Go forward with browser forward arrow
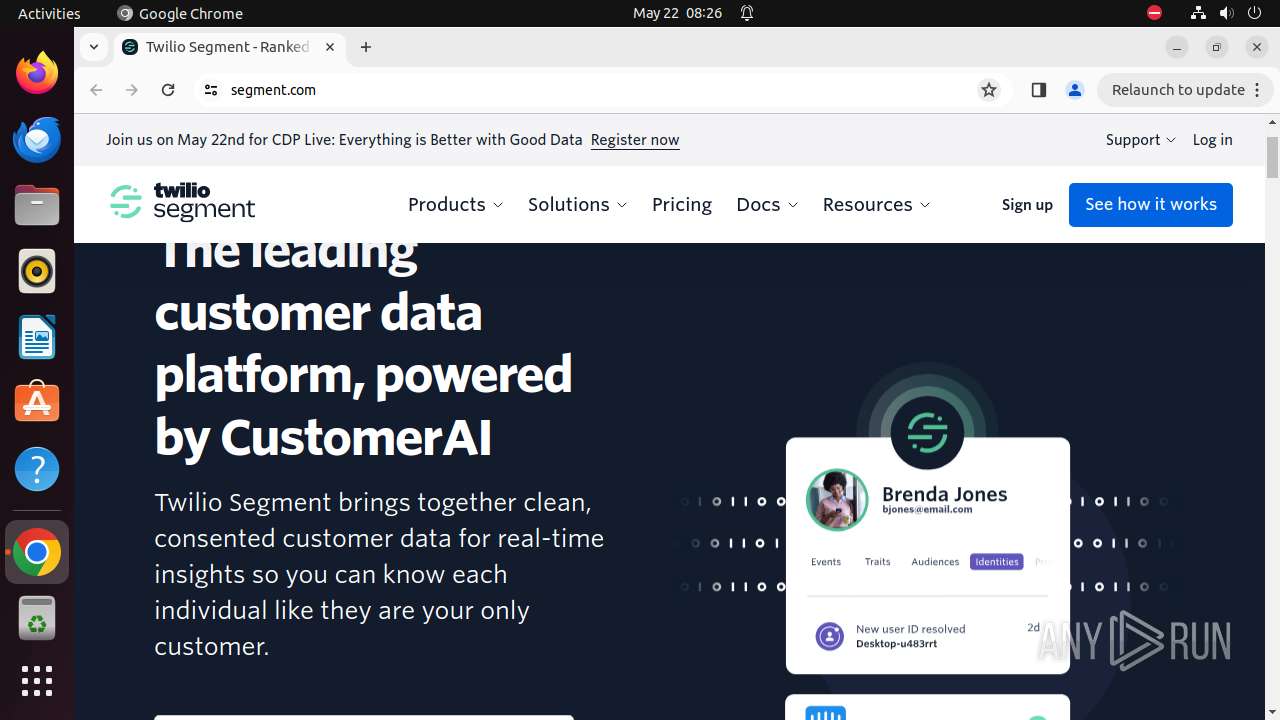 [x=132, y=90]
